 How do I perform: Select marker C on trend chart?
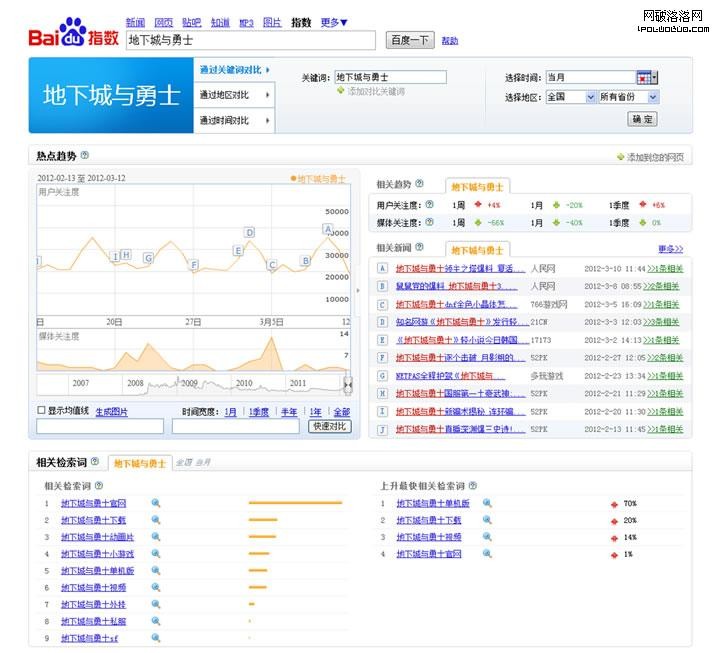[x=272, y=265]
